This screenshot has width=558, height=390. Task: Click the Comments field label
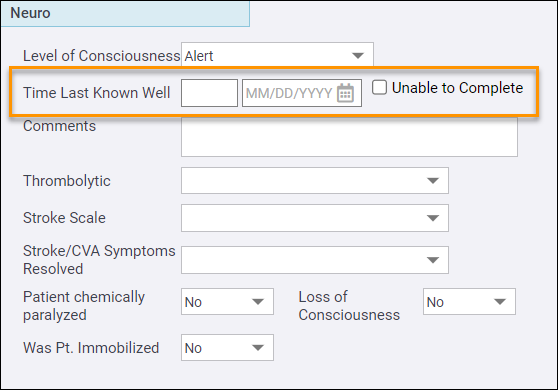(59, 126)
